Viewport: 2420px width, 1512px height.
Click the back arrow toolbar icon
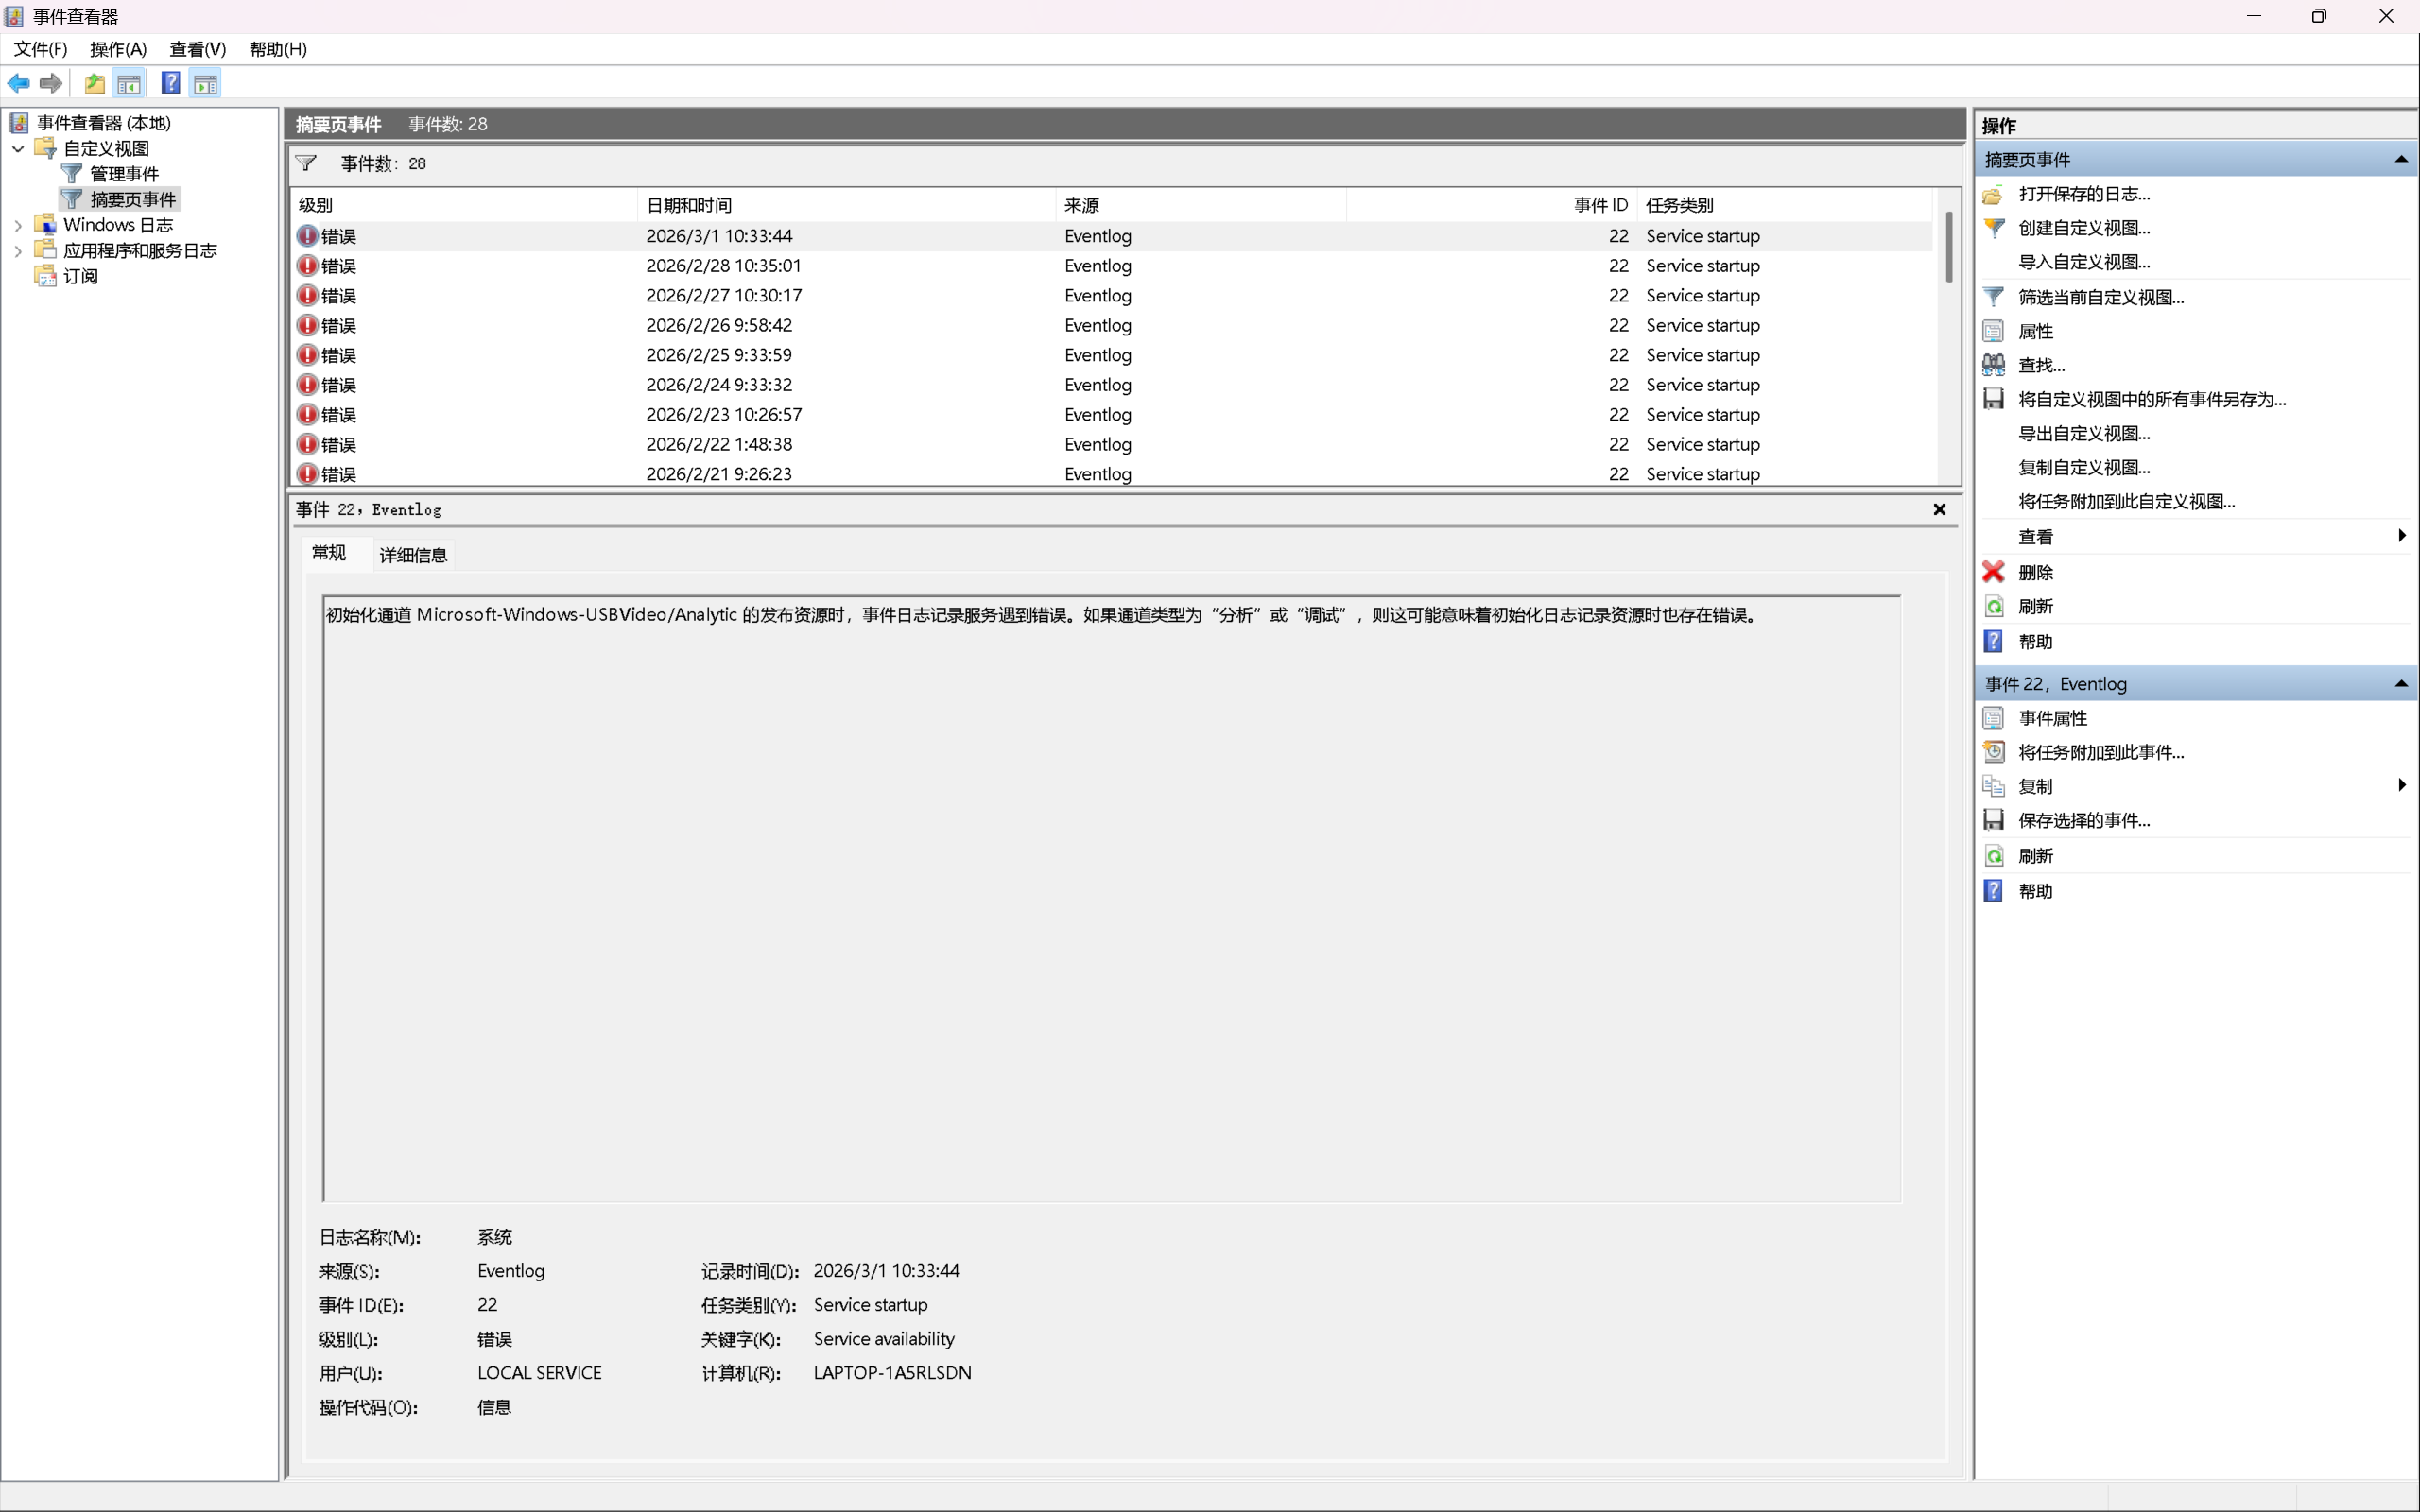(18, 84)
